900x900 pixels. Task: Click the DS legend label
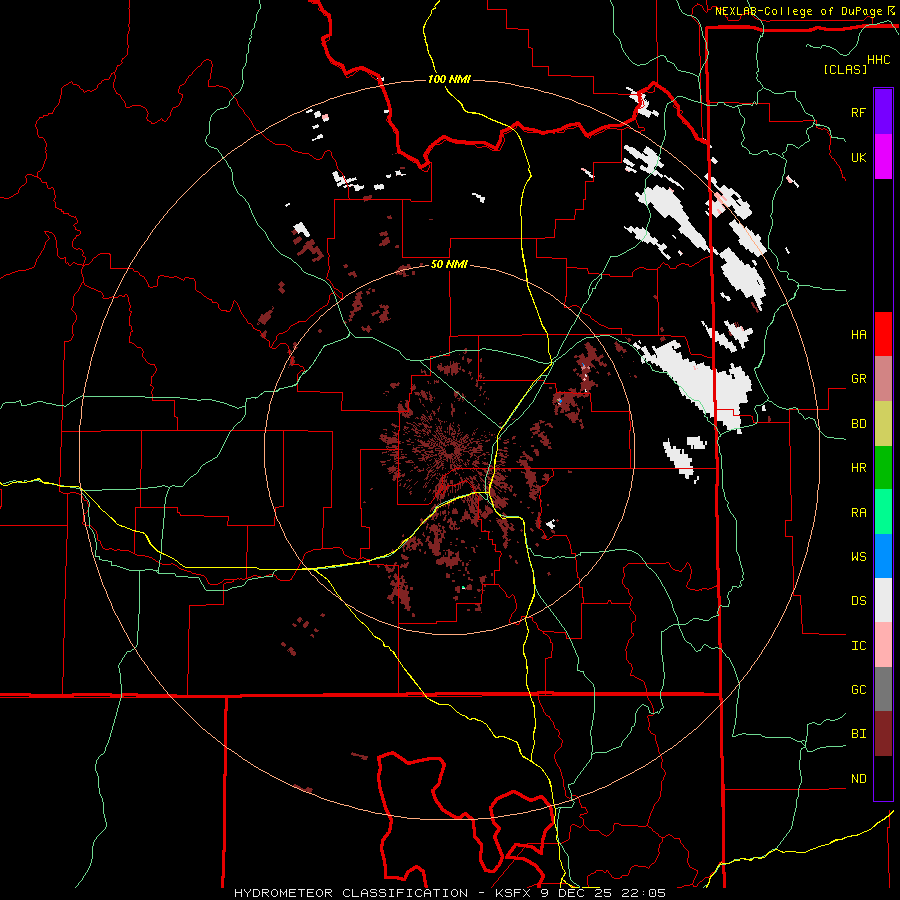click(x=858, y=601)
